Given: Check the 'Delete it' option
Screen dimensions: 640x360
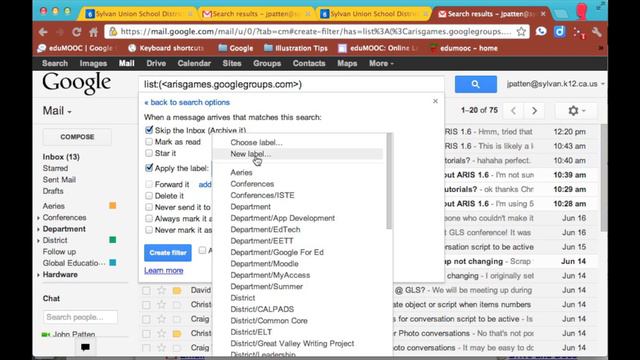Looking at the screenshot, I should [x=149, y=196].
